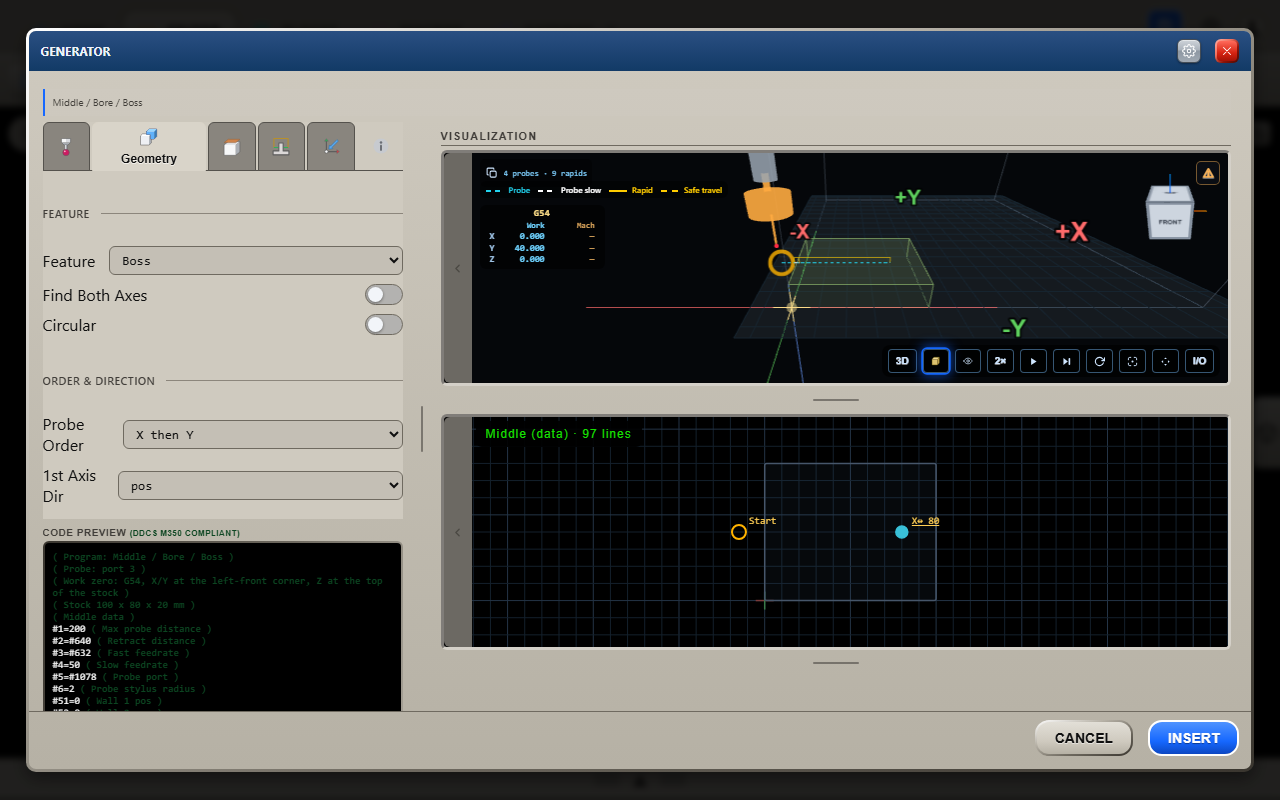Open the I/O panel button

pos(1198,361)
